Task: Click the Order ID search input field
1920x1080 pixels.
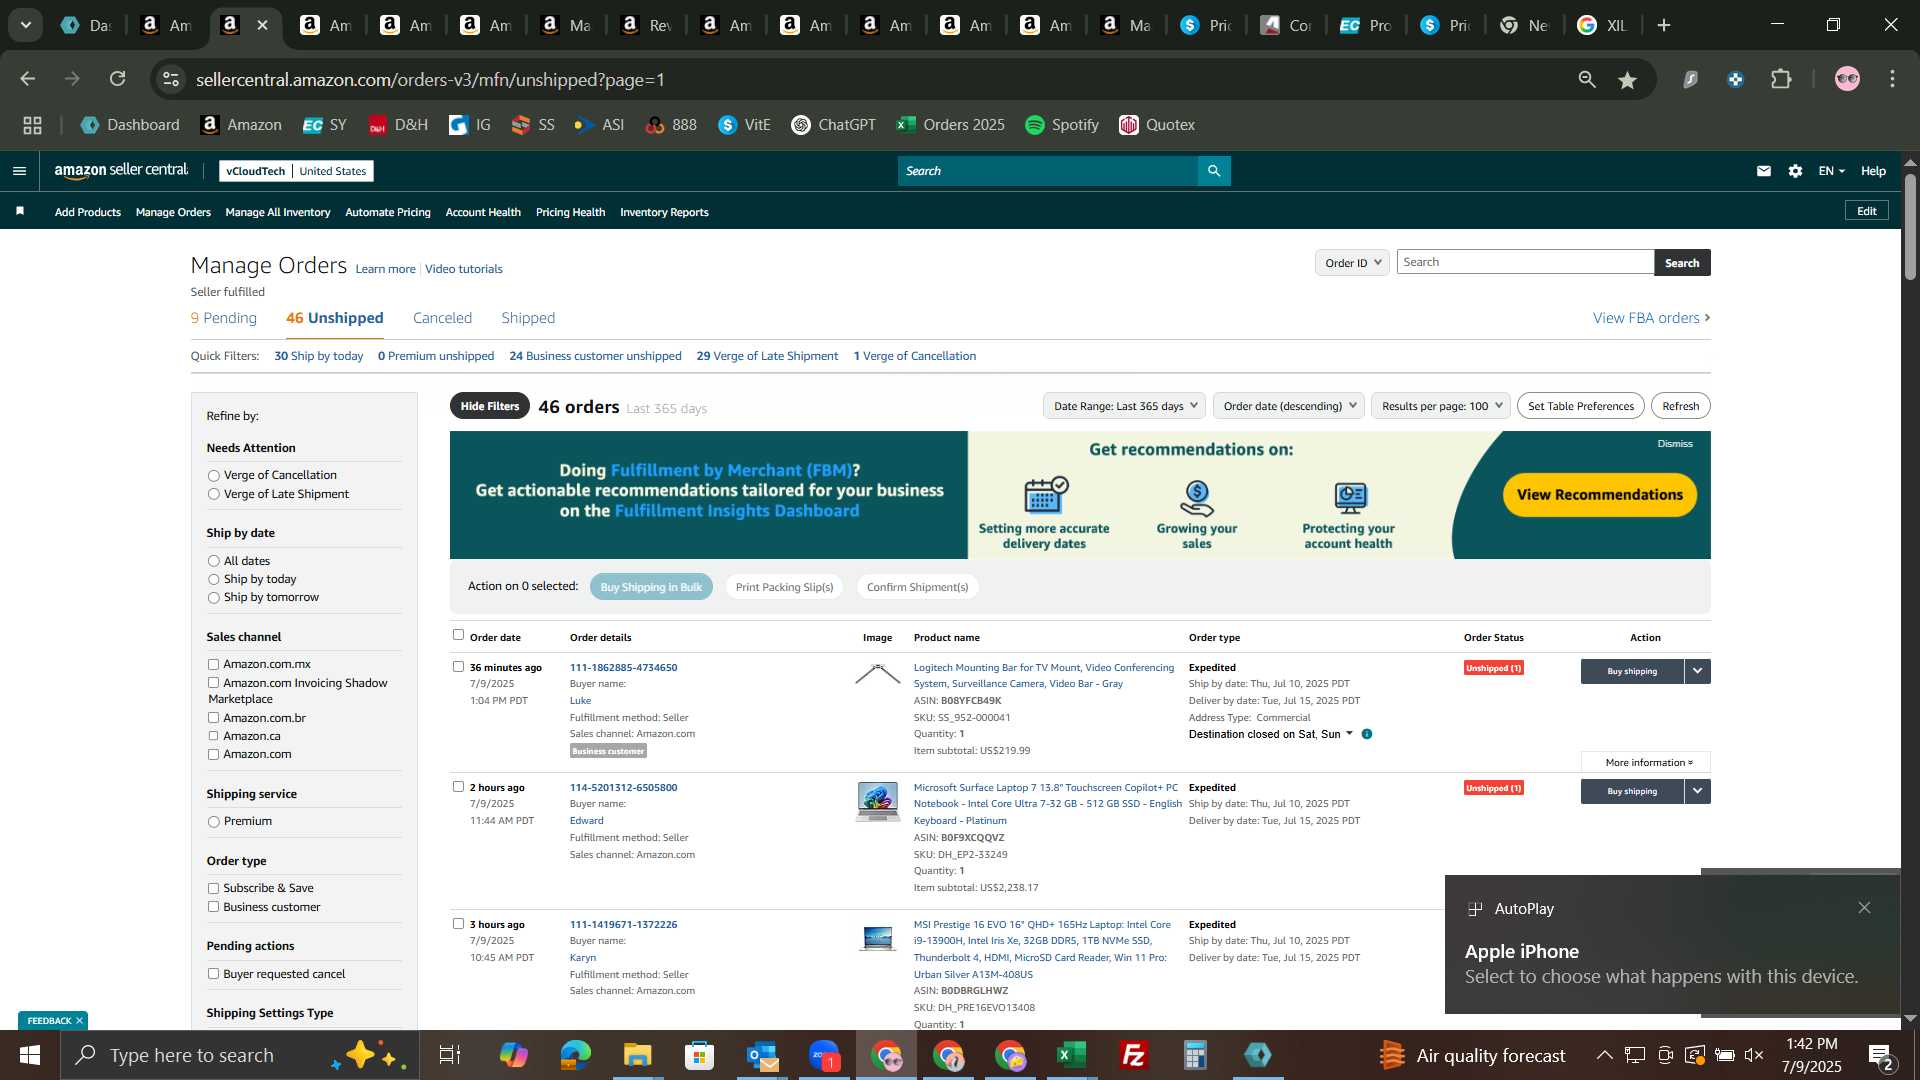Action: point(1525,262)
